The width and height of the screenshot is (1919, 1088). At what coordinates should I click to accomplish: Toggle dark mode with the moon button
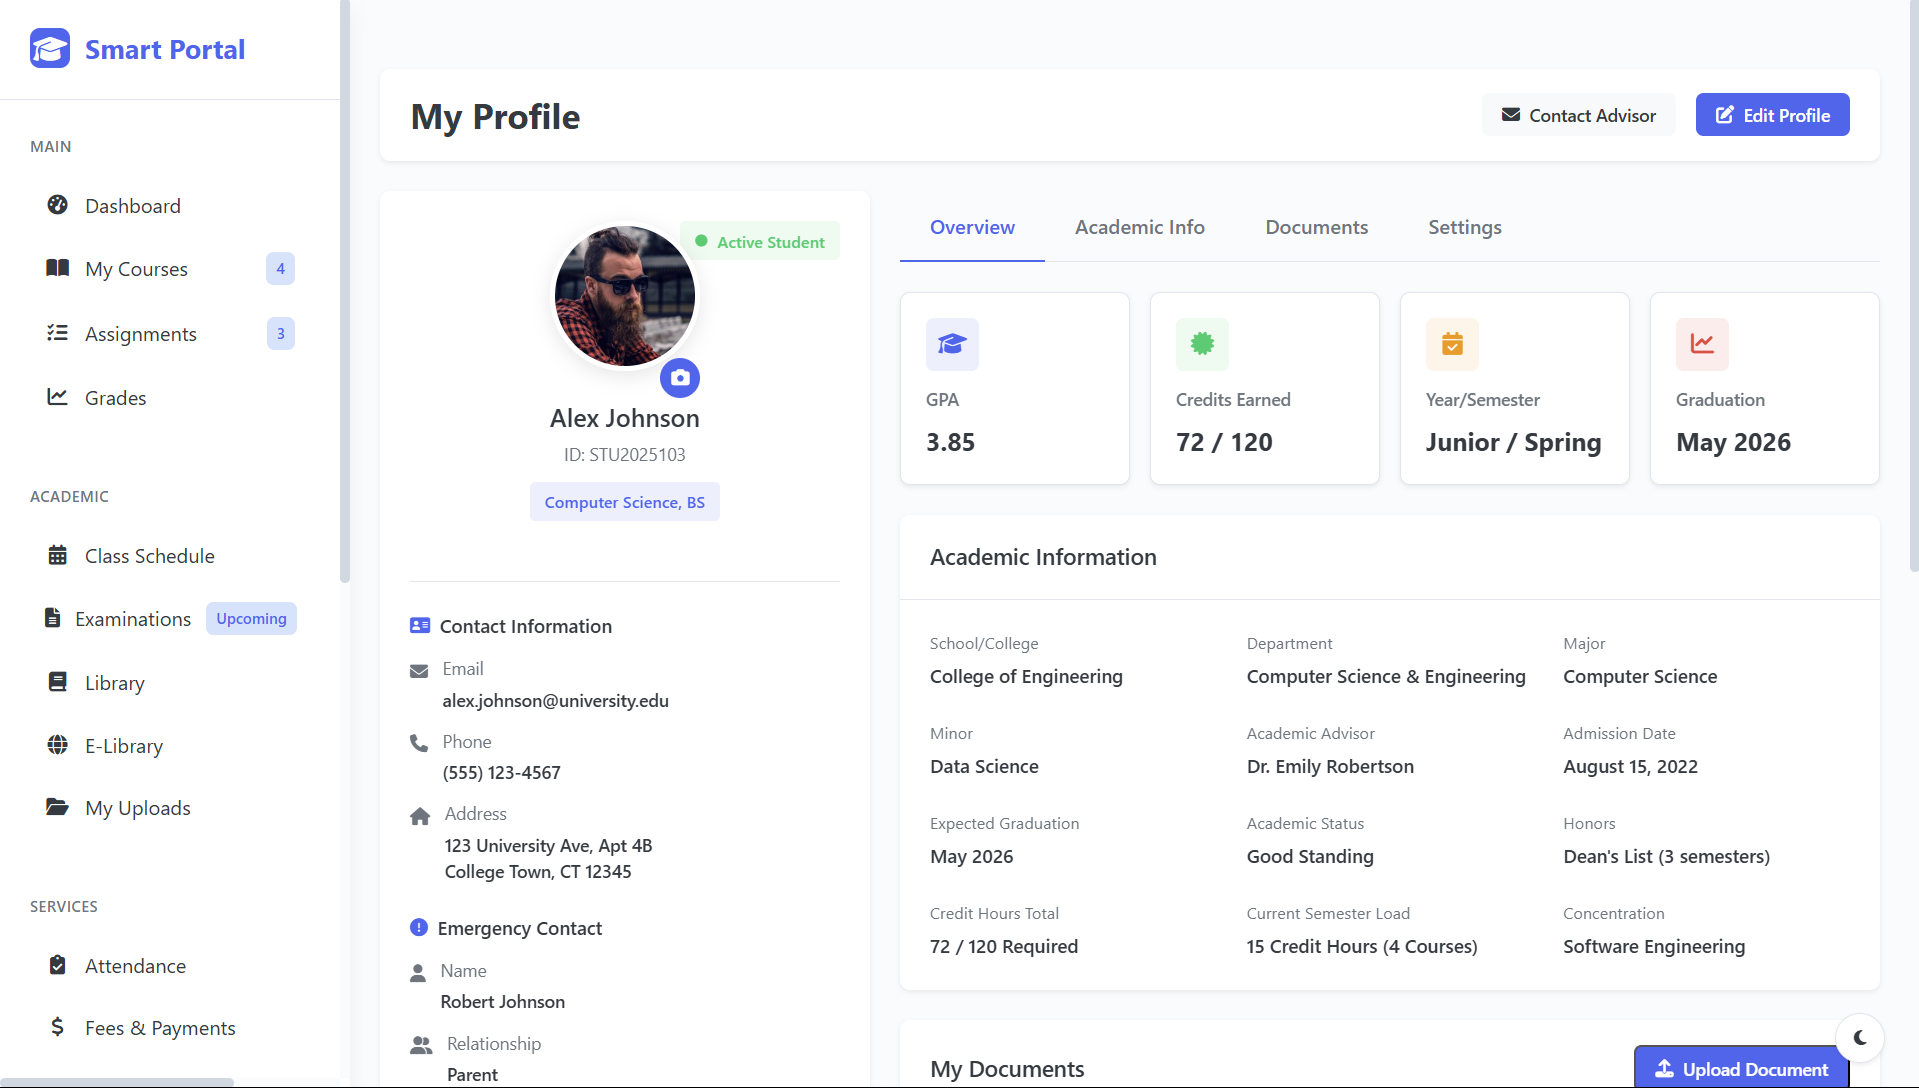[x=1860, y=1038]
